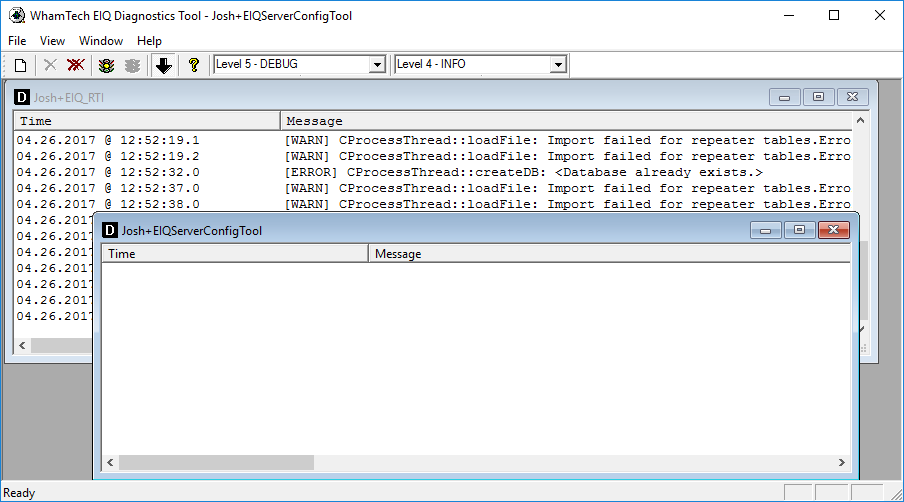This screenshot has width=904, height=502.
Task: Click right scroll arrow in Josh+EIQServerConfigTool window
Action: 842,462
